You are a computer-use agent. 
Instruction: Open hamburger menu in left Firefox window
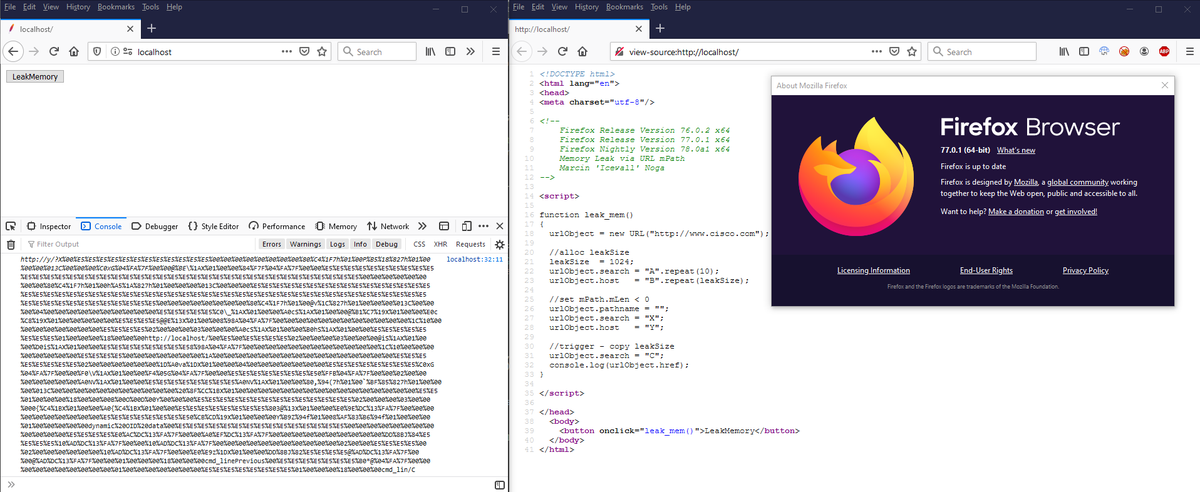click(x=494, y=51)
